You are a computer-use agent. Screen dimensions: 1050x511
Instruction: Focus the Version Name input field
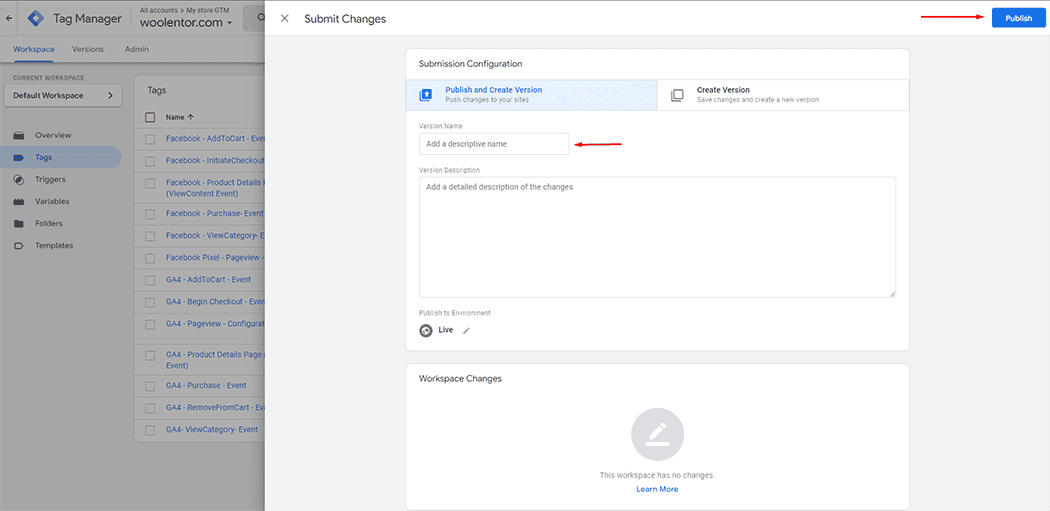(x=494, y=144)
